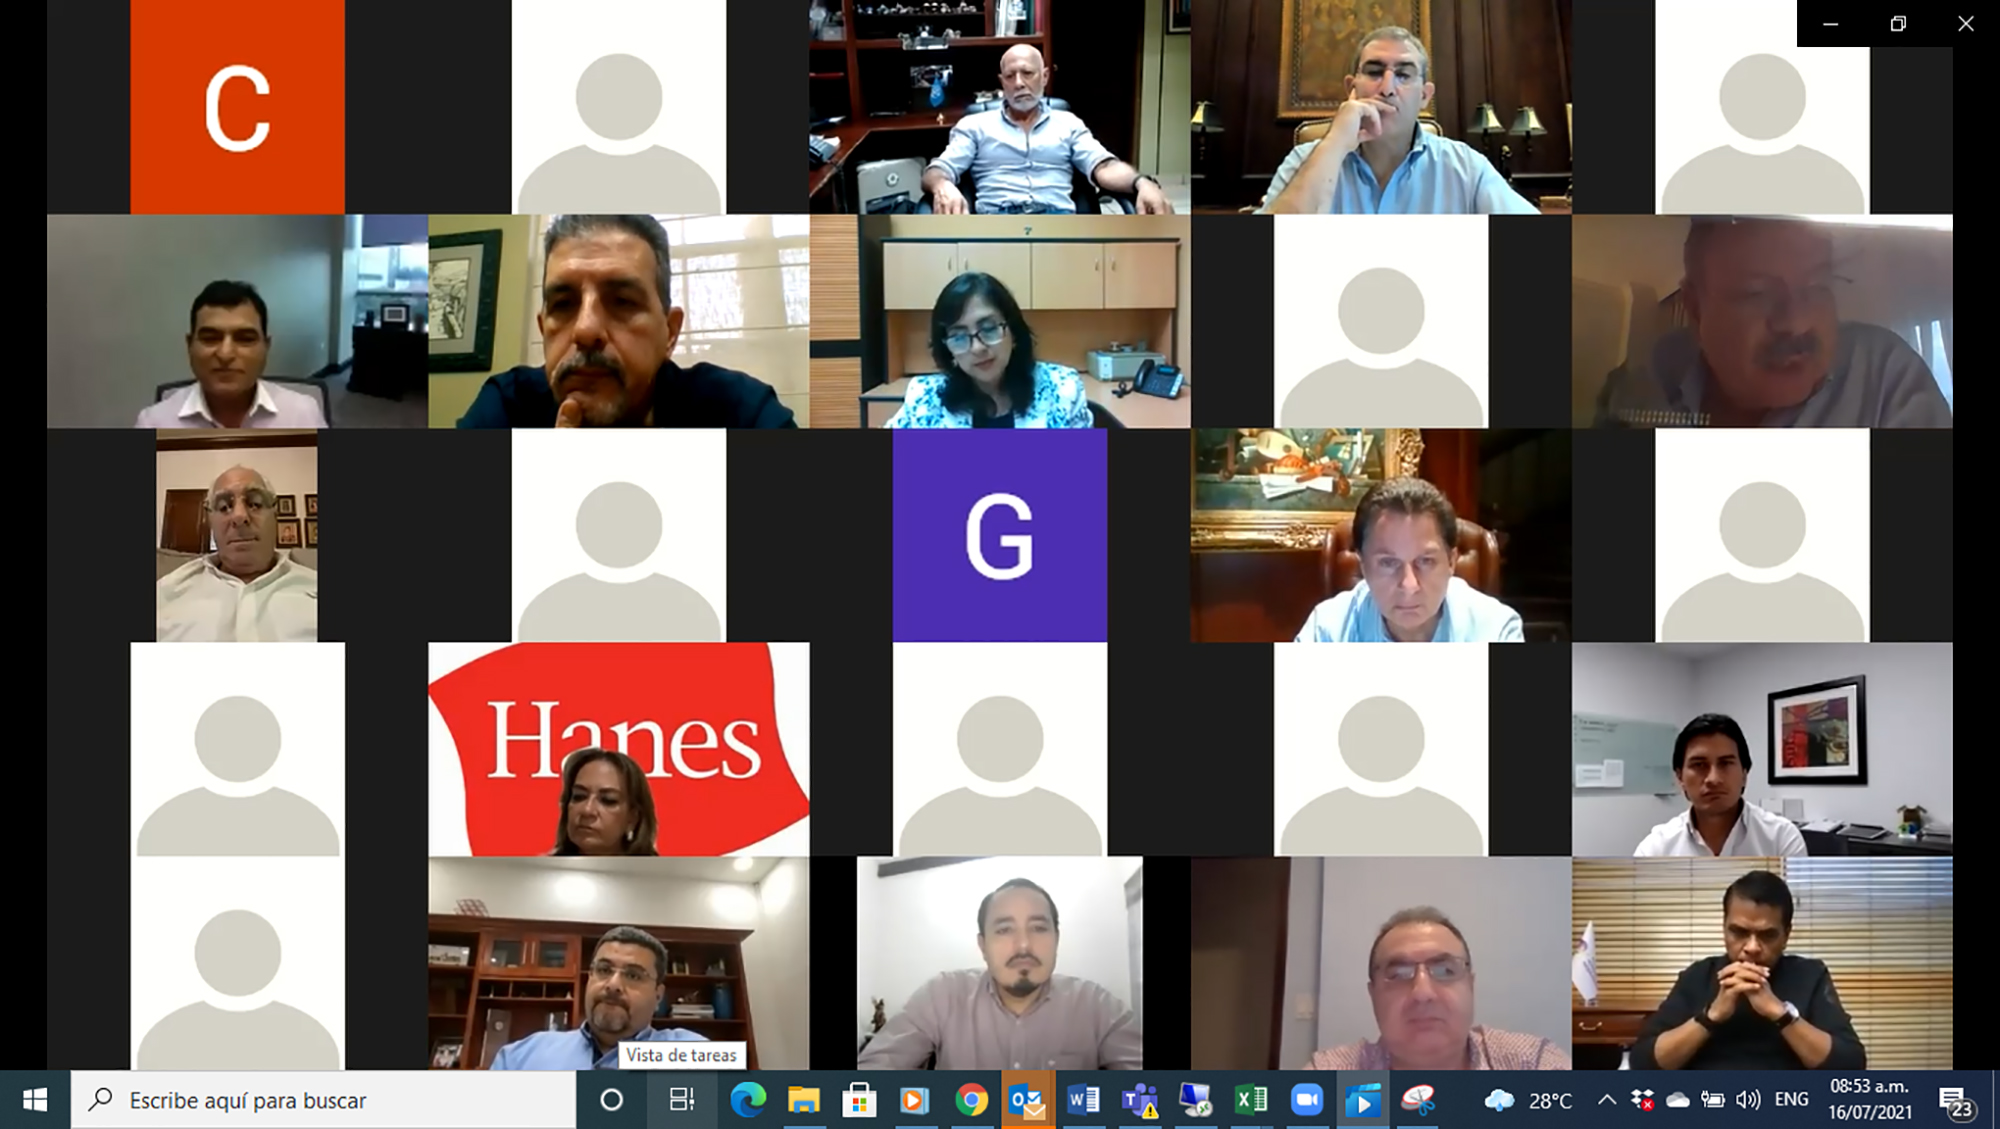
Task: Open the volume speaker control
Action: point(1748,1100)
